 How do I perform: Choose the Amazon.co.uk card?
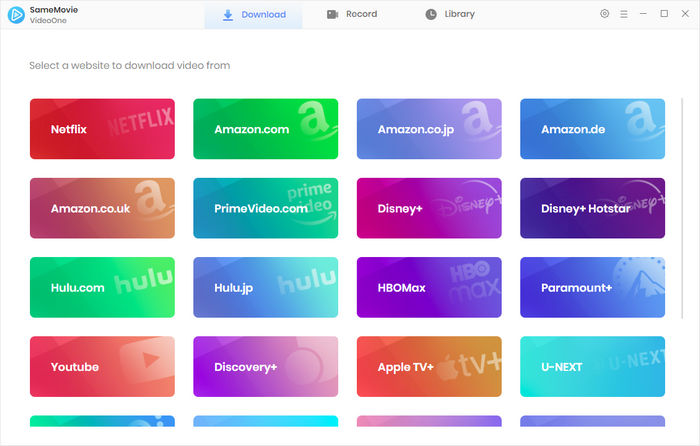pos(102,208)
